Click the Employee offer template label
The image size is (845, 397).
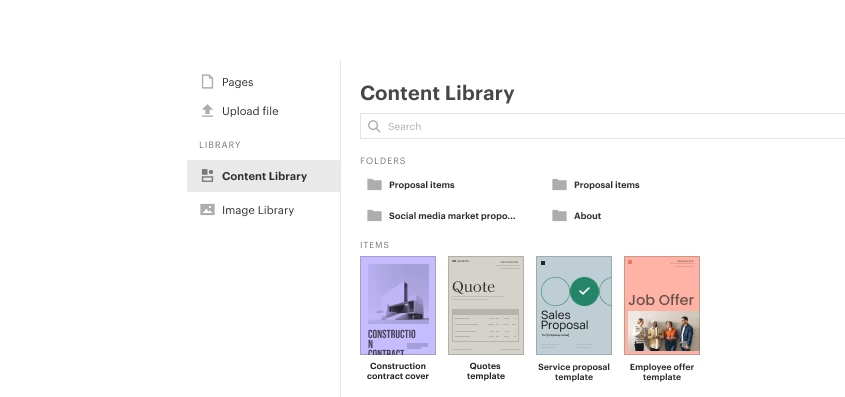[662, 372]
